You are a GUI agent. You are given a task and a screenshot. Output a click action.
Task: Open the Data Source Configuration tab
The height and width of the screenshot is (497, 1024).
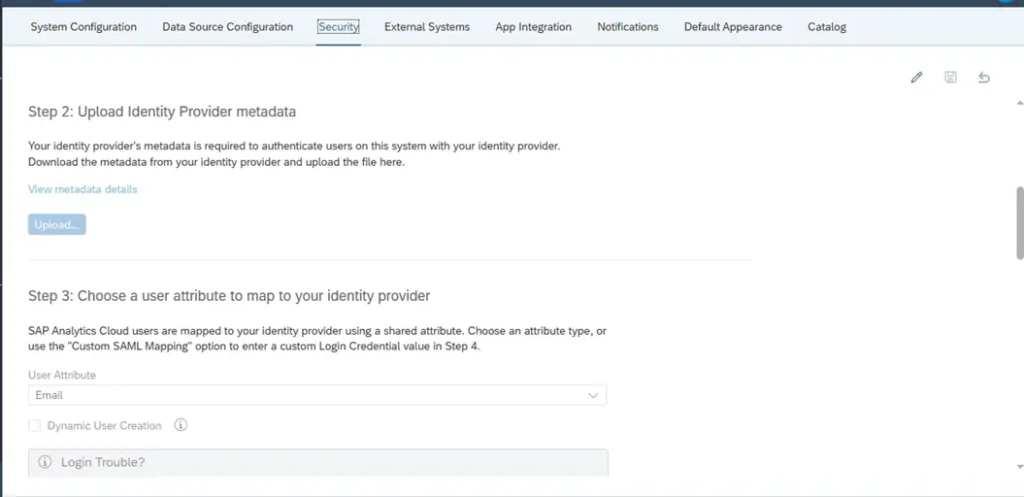tap(228, 27)
